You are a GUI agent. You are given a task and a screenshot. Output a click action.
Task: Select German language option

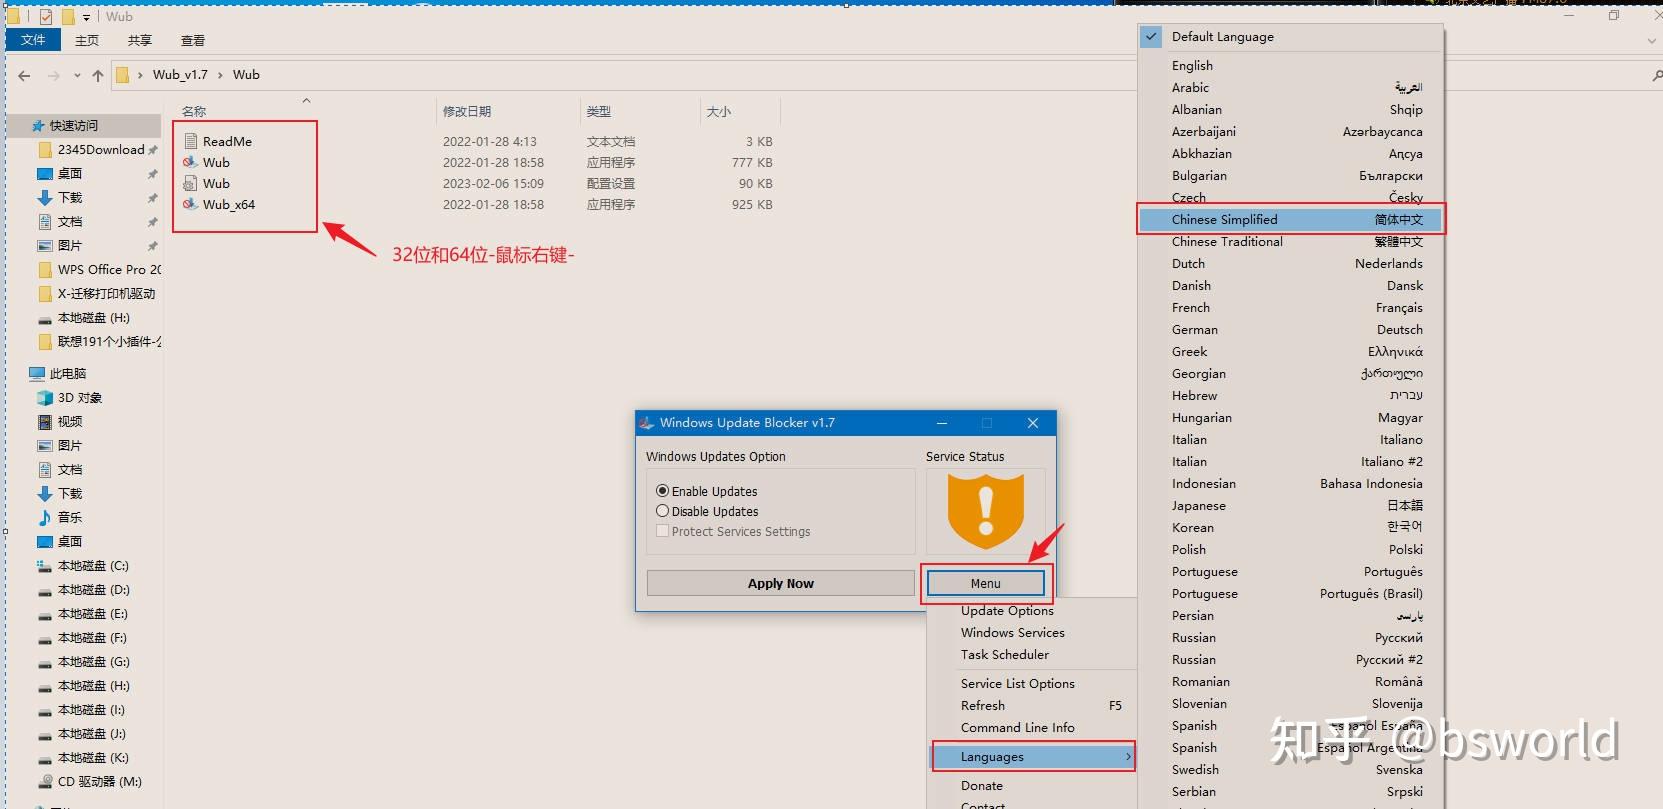(x=1291, y=330)
